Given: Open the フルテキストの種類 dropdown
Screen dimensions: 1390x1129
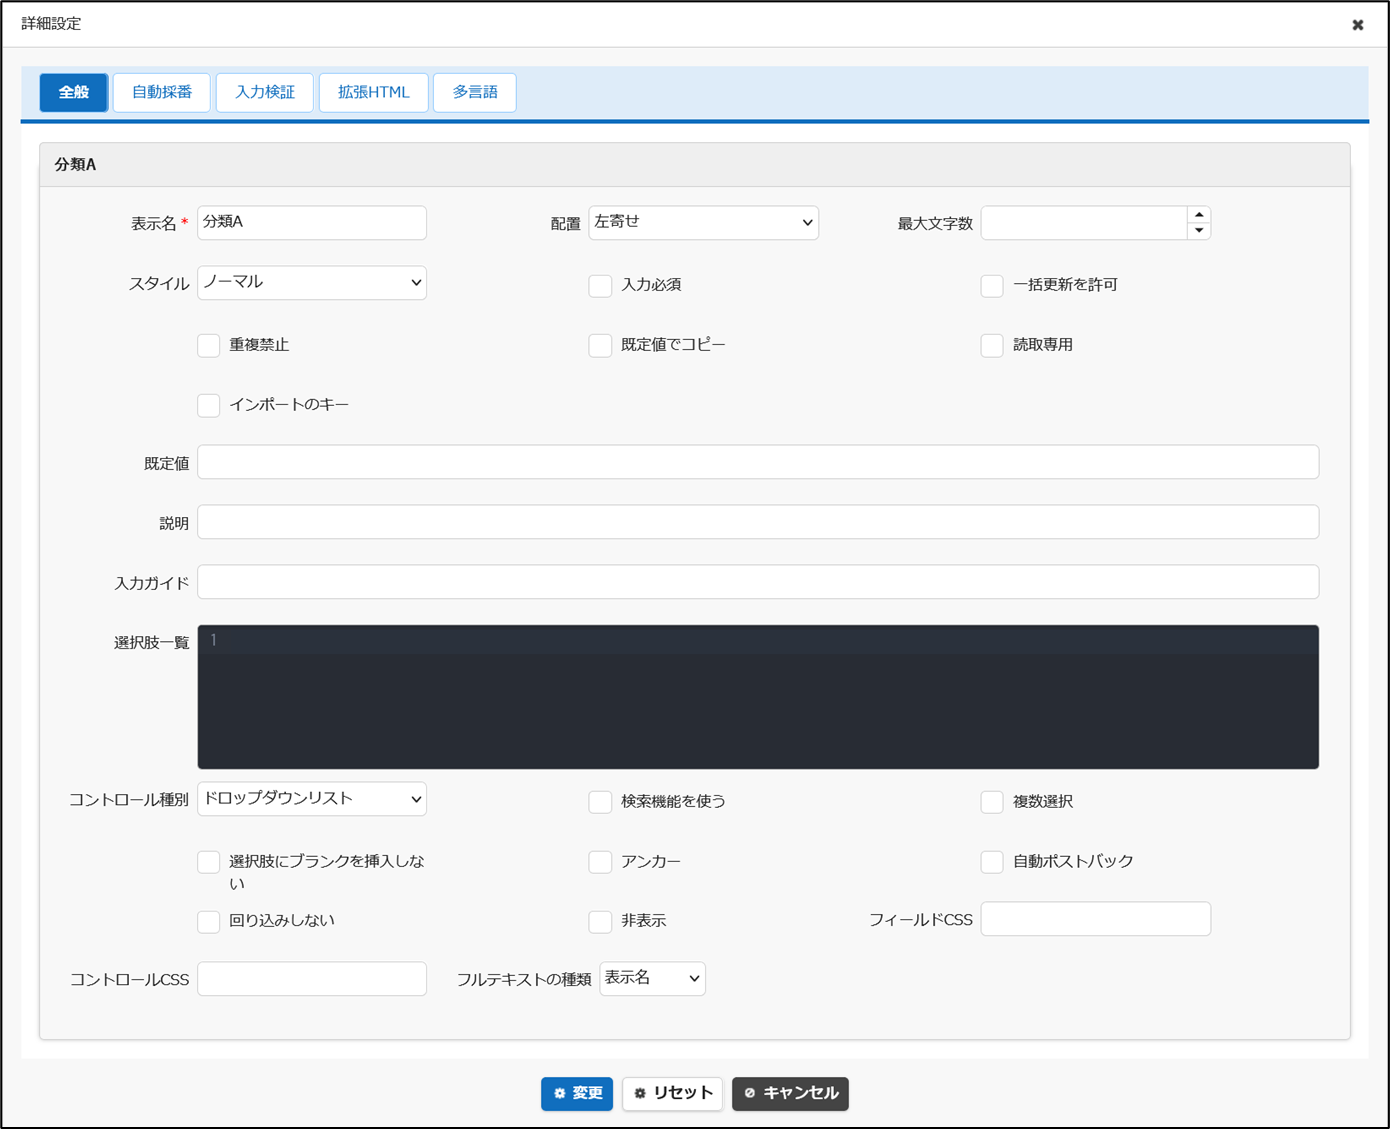Looking at the screenshot, I should tap(652, 978).
